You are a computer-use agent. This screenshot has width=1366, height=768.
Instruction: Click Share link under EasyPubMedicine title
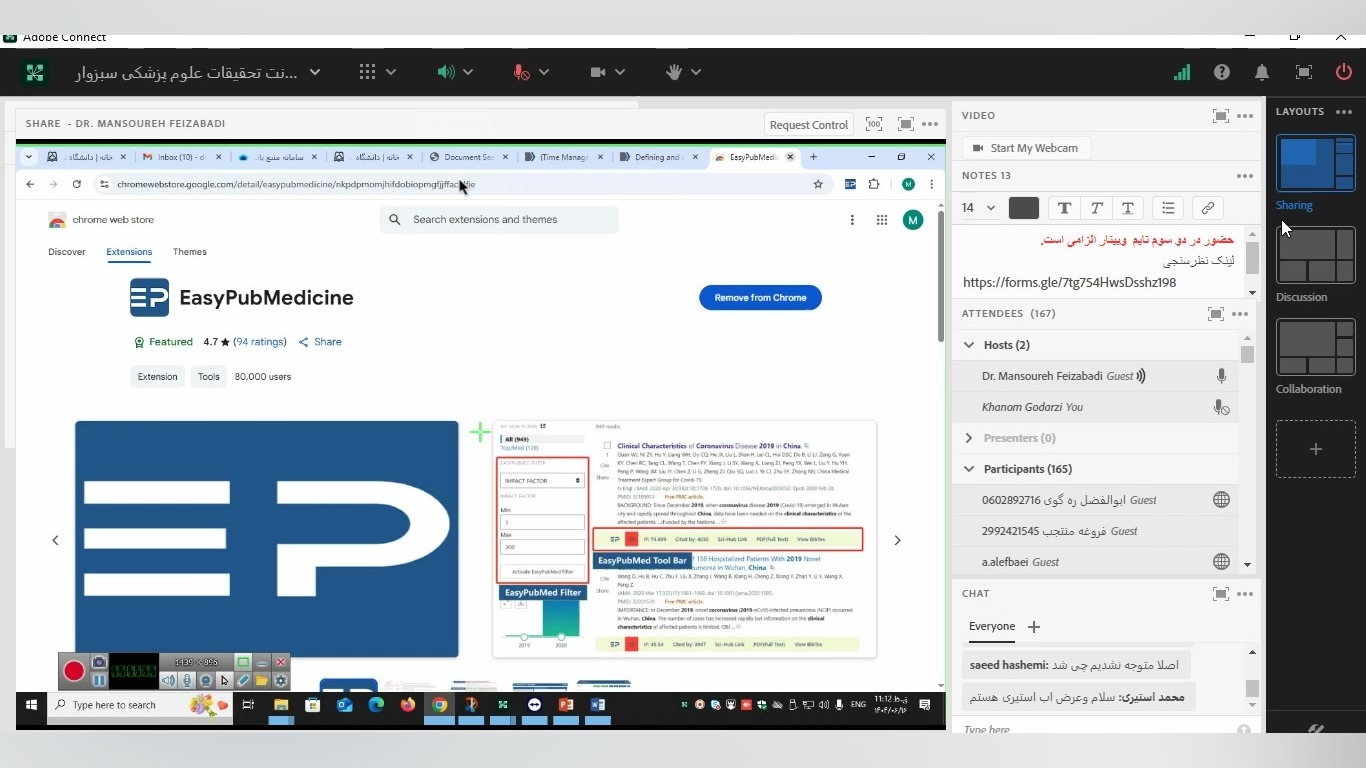pos(320,342)
